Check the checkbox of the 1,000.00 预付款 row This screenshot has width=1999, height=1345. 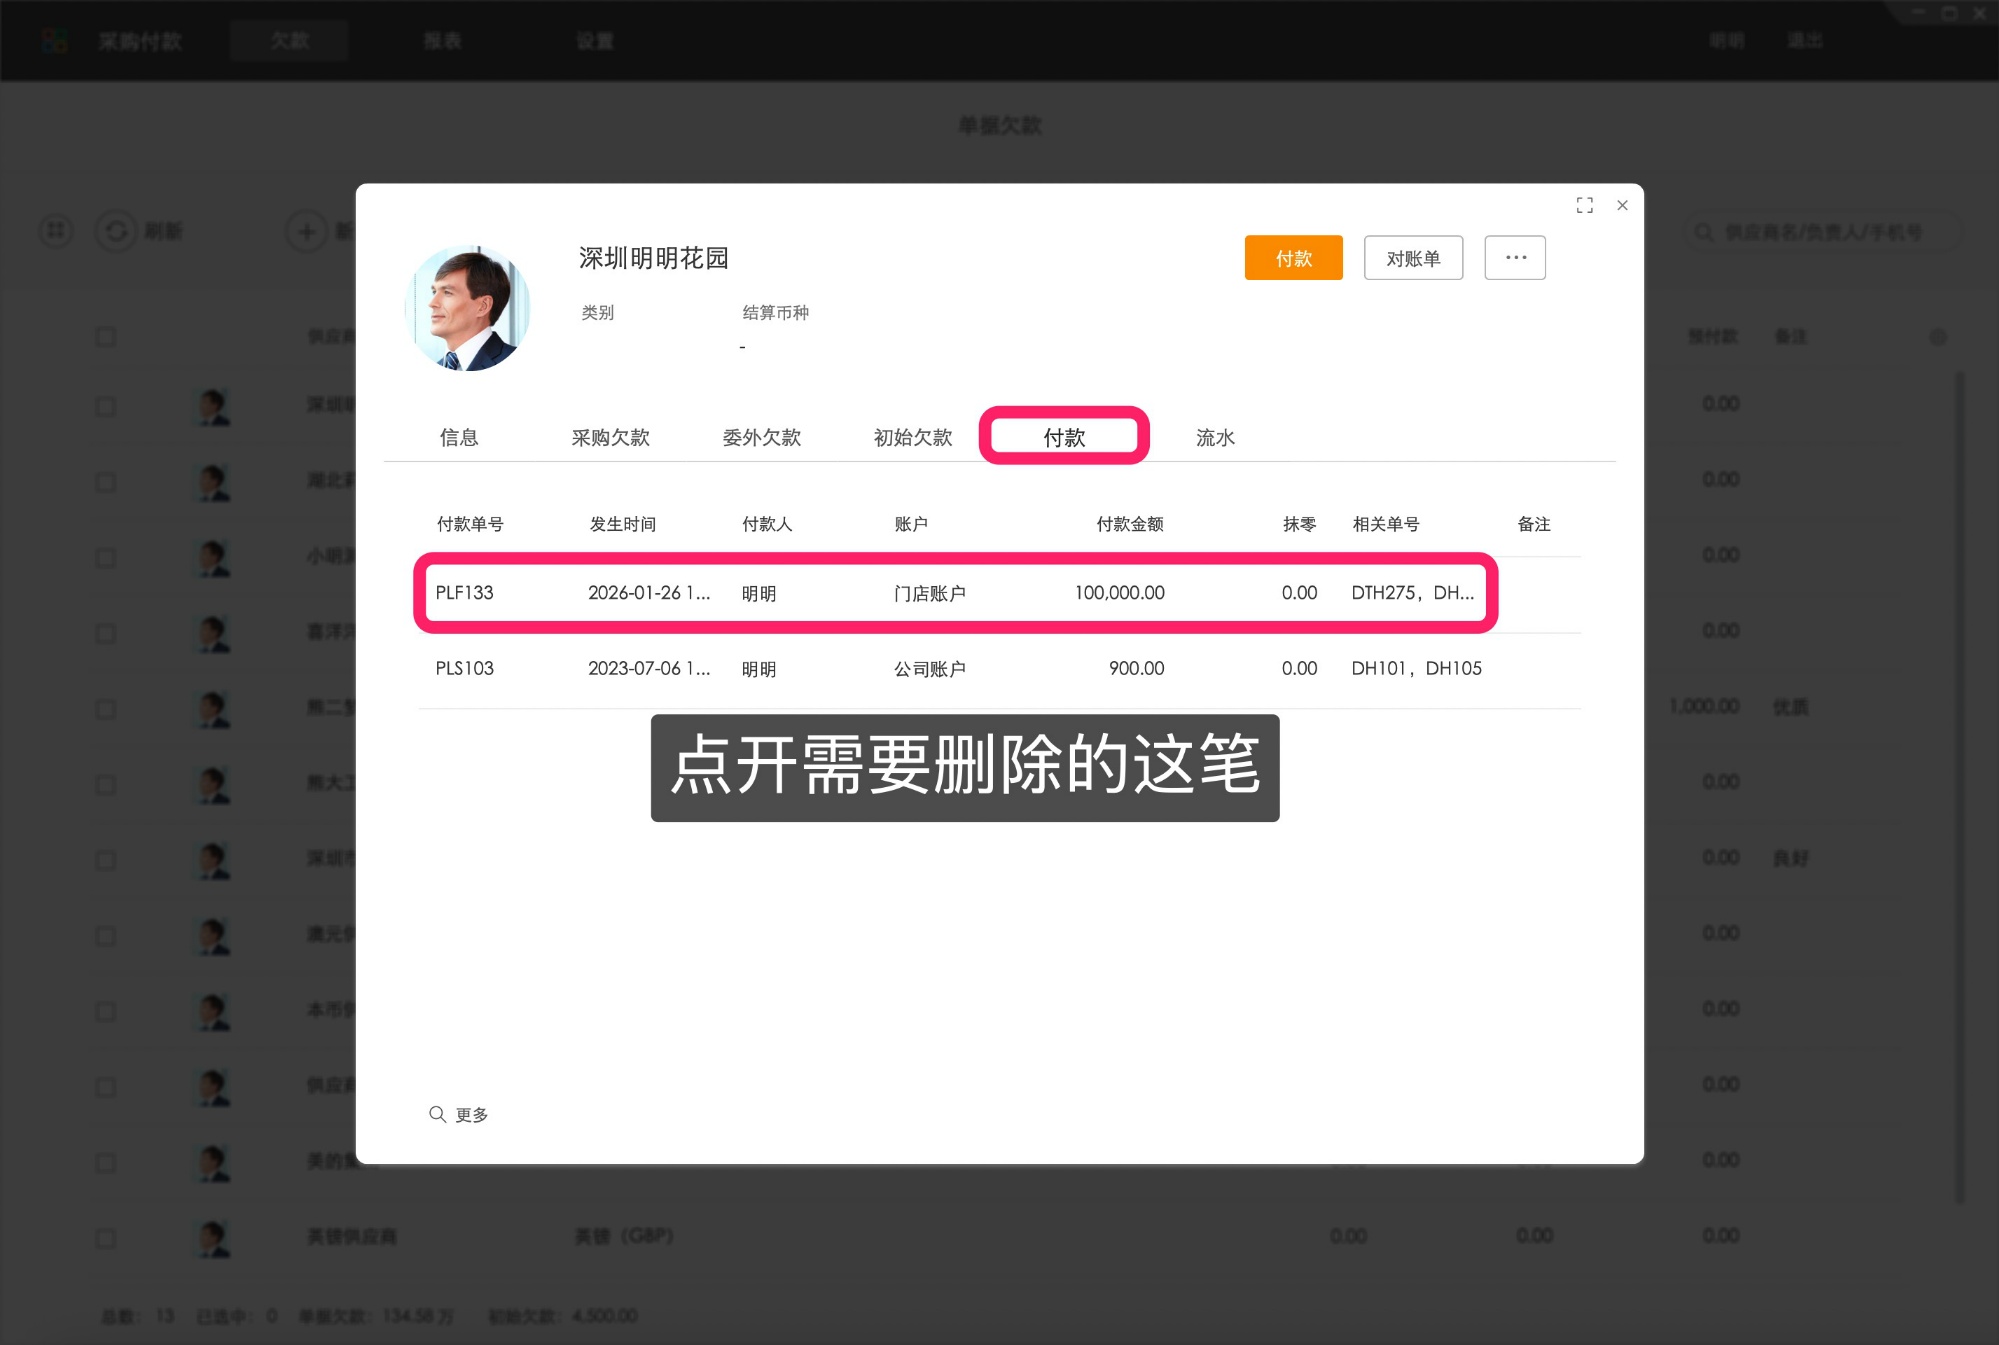tap(105, 709)
